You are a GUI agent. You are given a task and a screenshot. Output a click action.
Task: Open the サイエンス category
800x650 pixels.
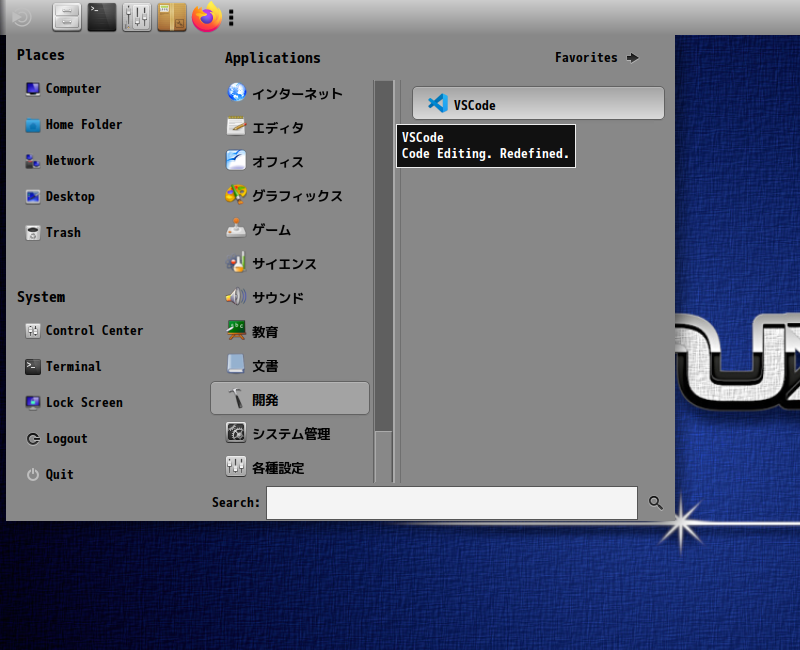click(290, 263)
